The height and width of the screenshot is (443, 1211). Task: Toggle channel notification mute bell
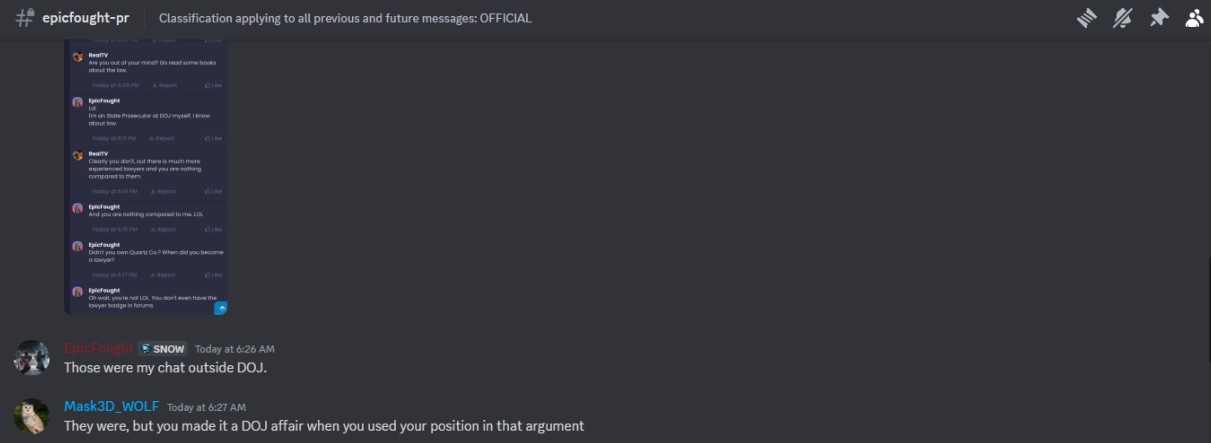[x=1123, y=18]
